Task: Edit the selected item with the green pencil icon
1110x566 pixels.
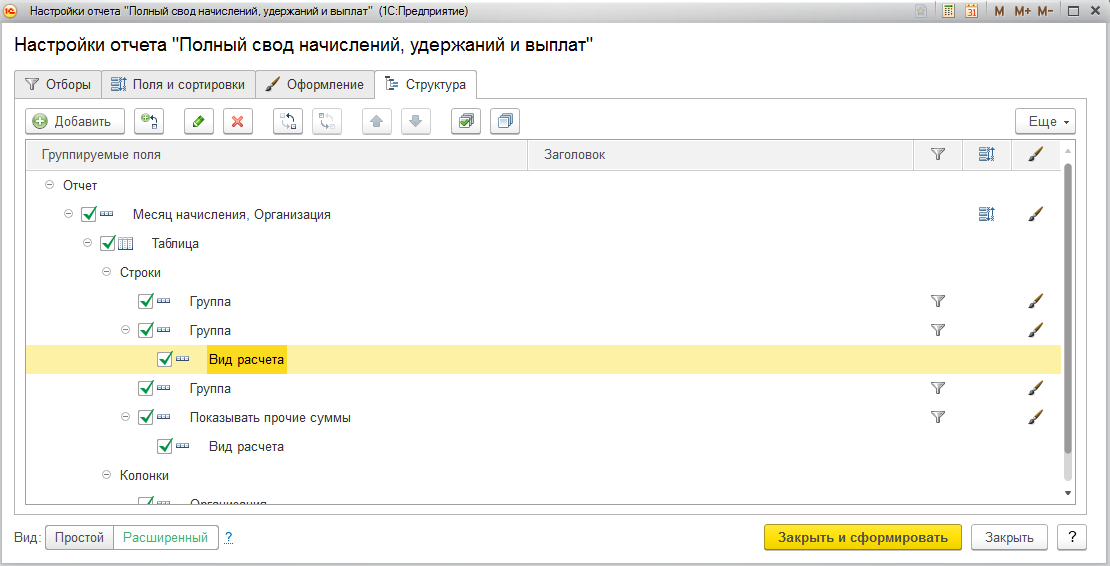Action: [x=198, y=121]
